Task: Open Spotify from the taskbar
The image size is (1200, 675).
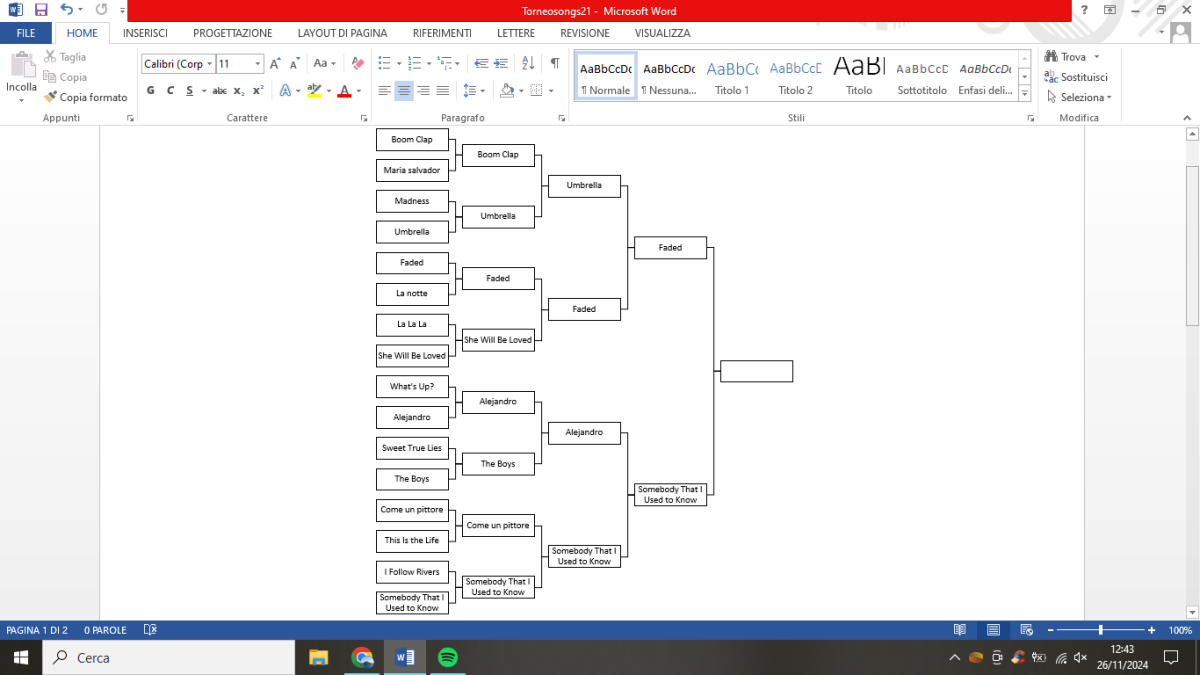Action: point(448,657)
